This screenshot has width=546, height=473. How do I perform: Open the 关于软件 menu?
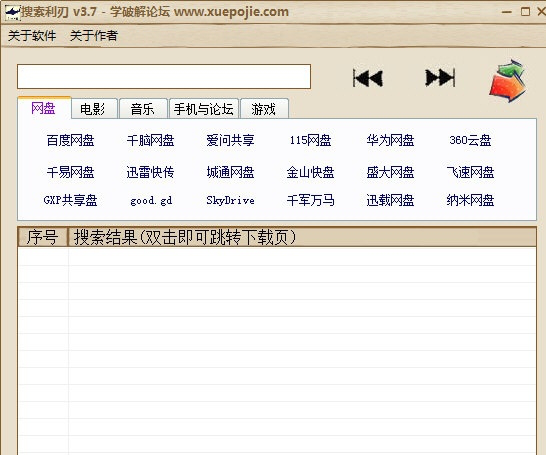pos(32,36)
